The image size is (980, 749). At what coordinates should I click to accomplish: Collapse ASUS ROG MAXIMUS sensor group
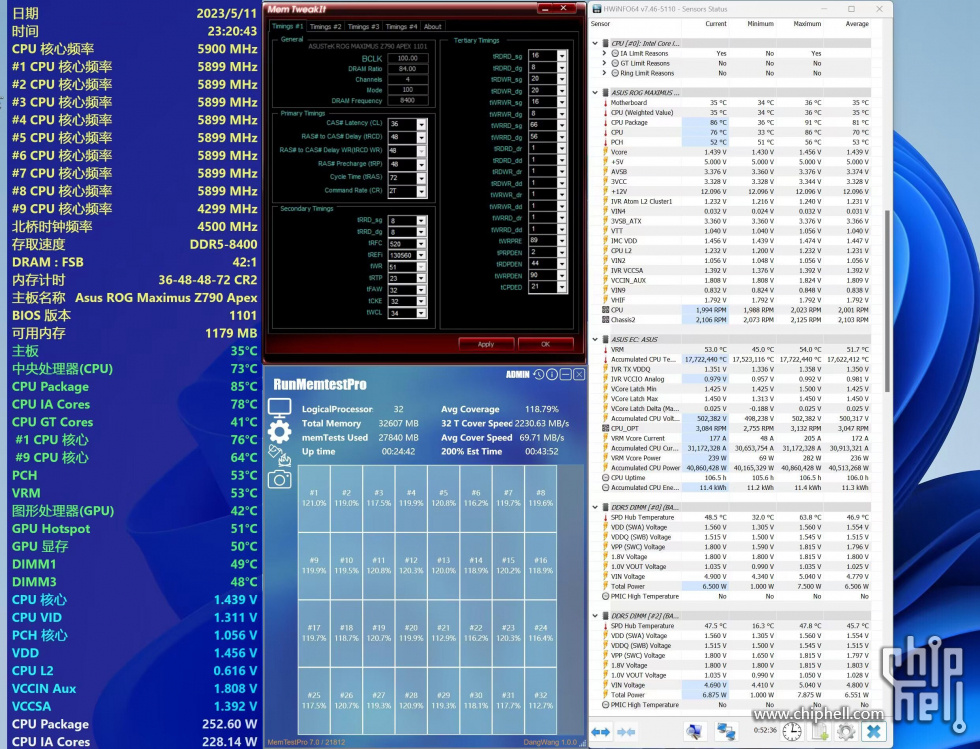pyautogui.click(x=595, y=93)
